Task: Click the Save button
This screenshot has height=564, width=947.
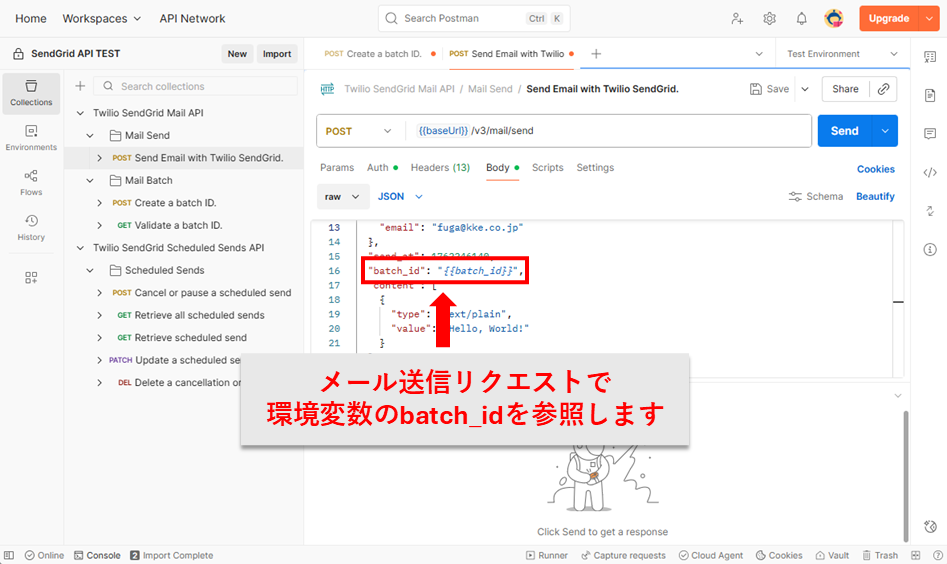Action: click(x=769, y=89)
